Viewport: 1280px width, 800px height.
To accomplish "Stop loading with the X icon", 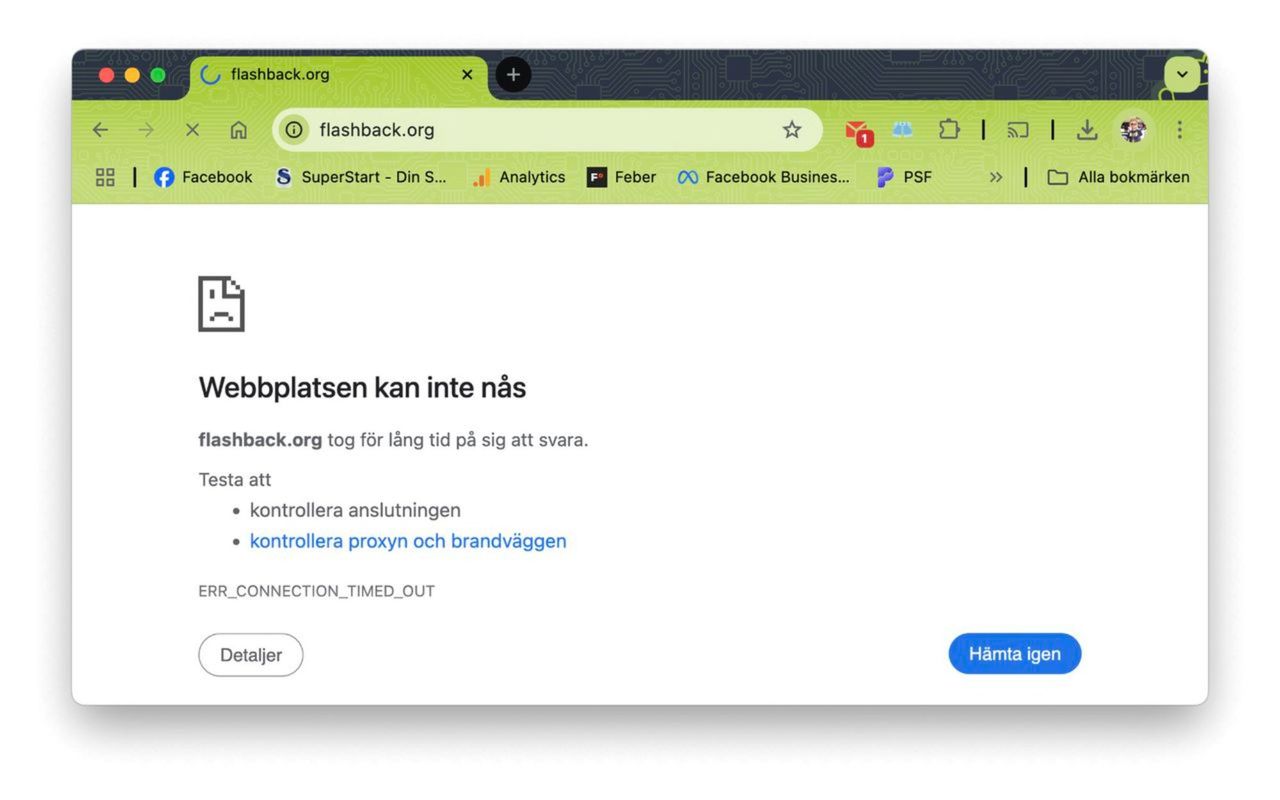I will click(191, 129).
